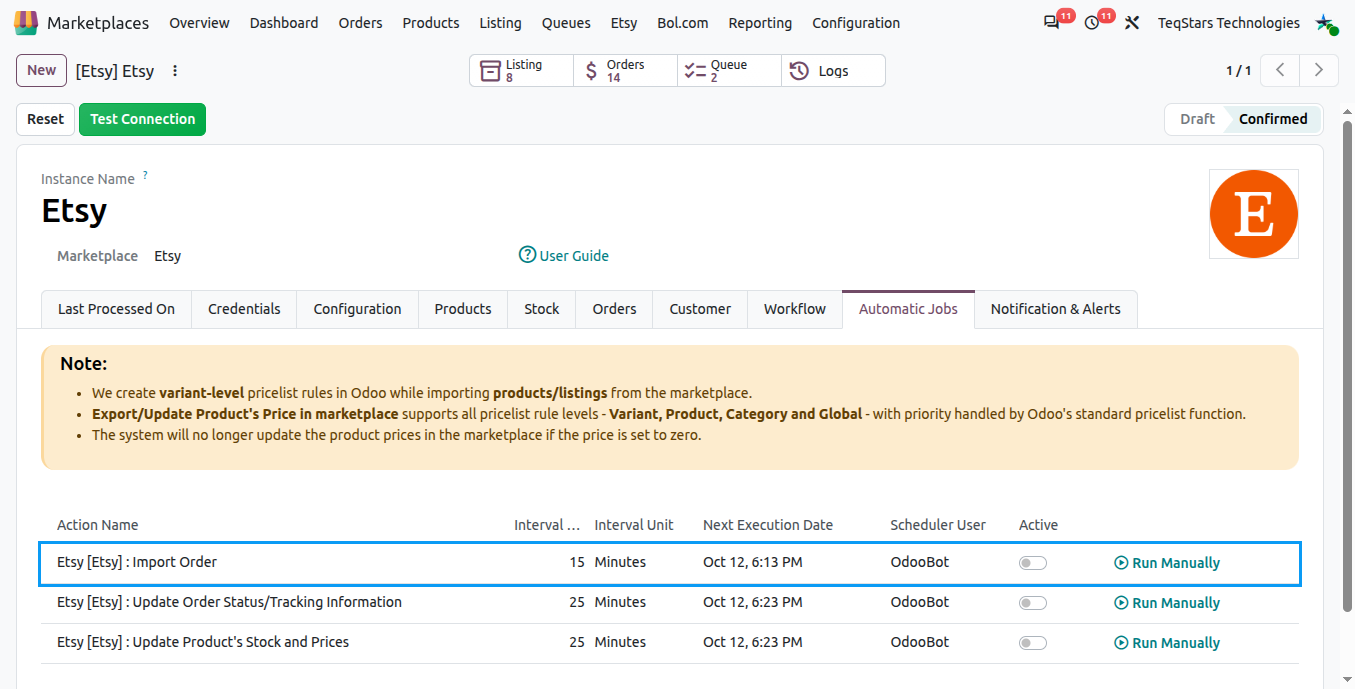
Task: Click 'Etsy [Etsy] : Import Order' row
Action: 670,563
